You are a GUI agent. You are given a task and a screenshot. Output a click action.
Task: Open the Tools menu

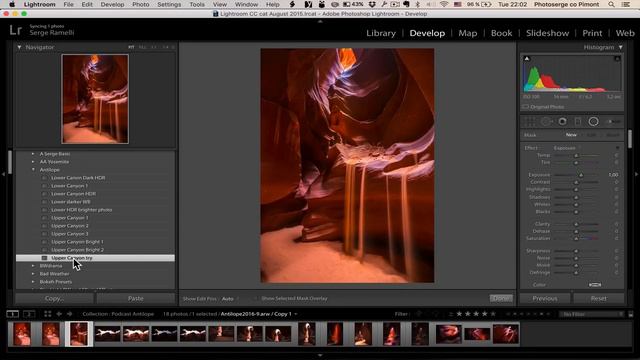197,4
